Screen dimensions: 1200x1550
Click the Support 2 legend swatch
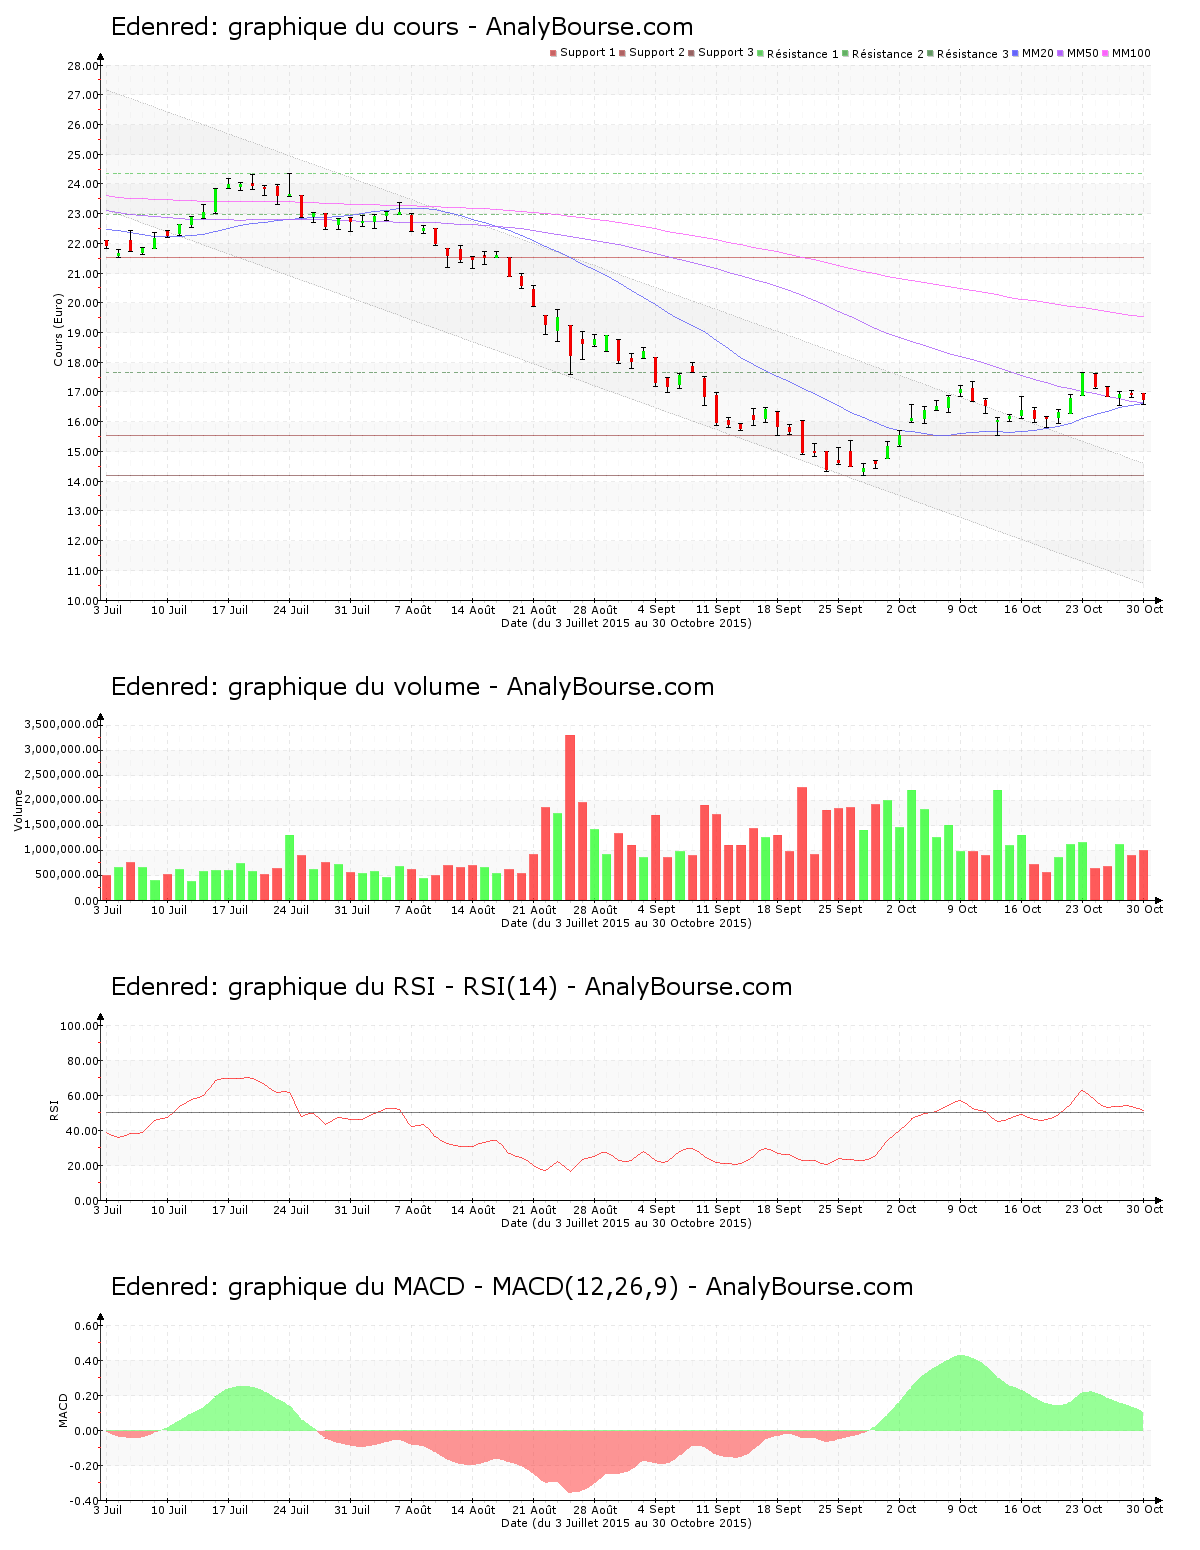(x=622, y=53)
